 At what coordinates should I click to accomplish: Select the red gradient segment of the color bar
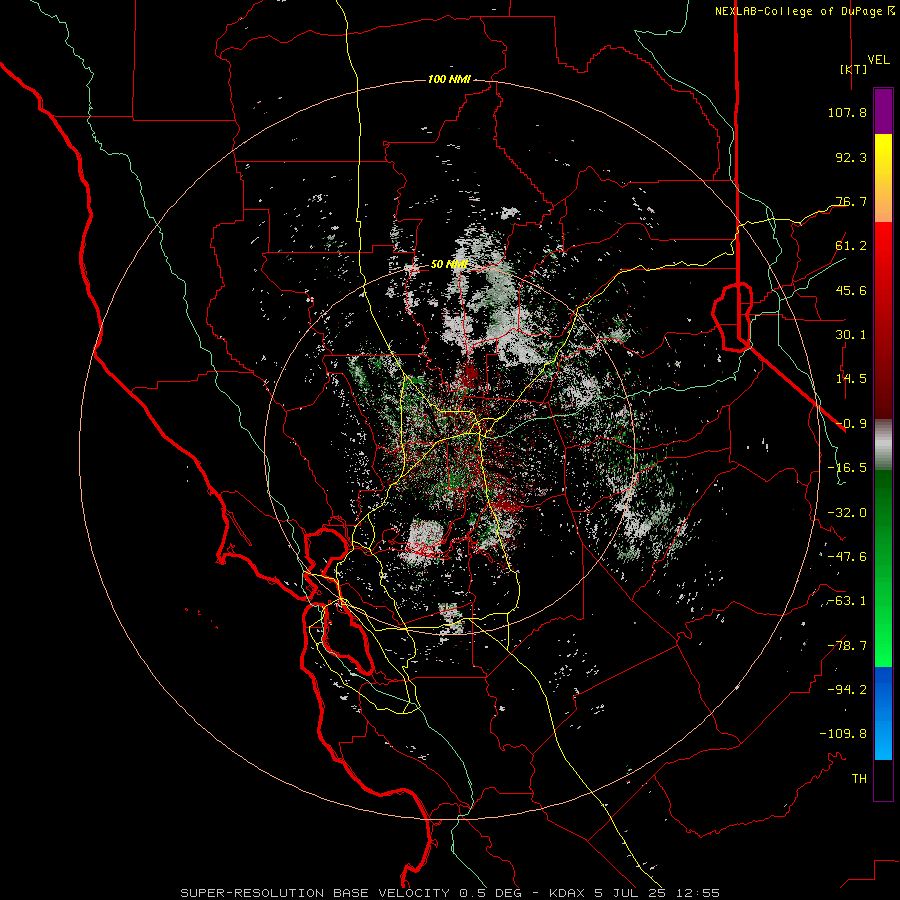tap(883, 320)
